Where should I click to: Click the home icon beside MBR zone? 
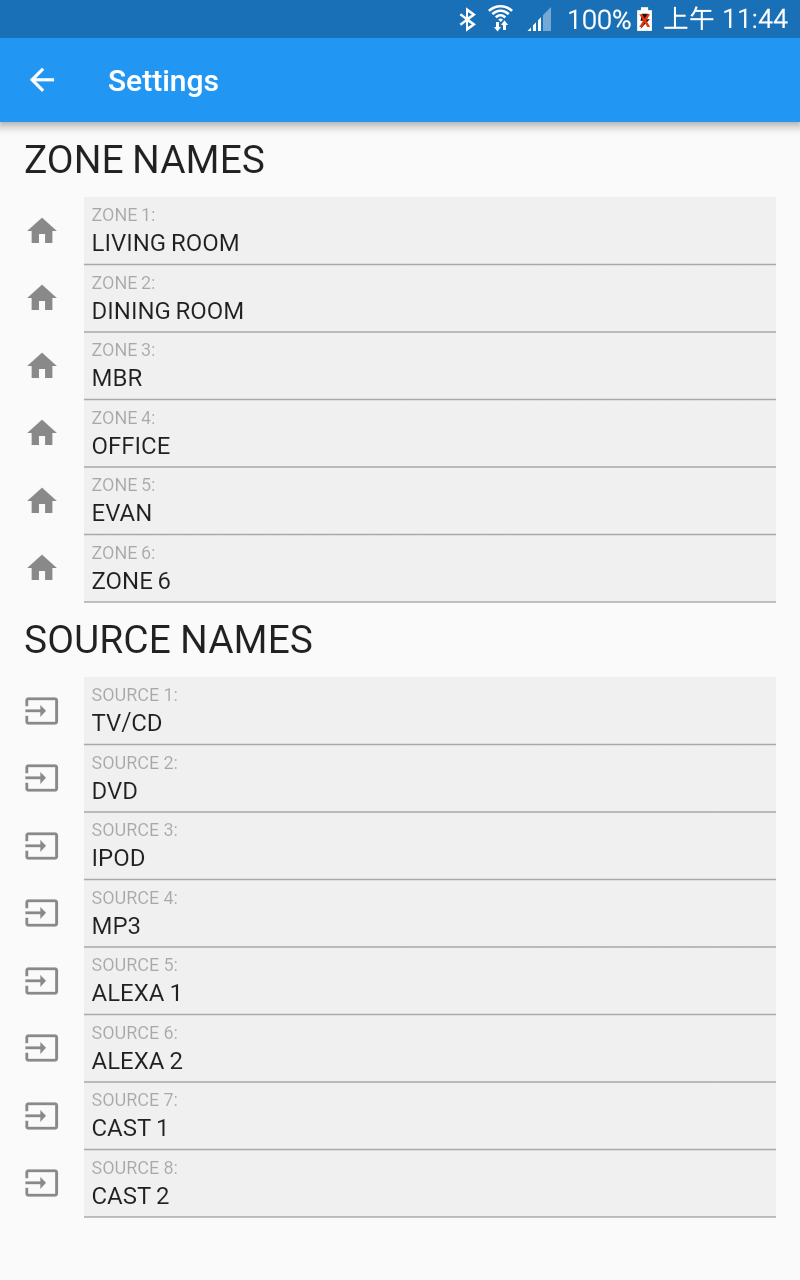(x=42, y=366)
